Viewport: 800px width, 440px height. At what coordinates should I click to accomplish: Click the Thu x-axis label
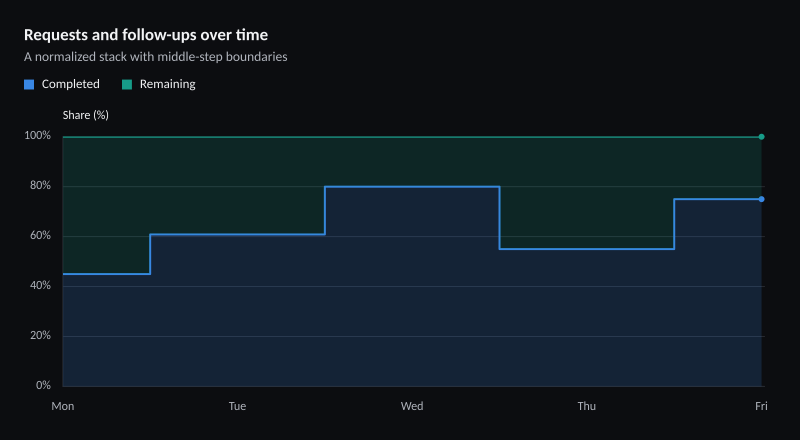coord(587,406)
